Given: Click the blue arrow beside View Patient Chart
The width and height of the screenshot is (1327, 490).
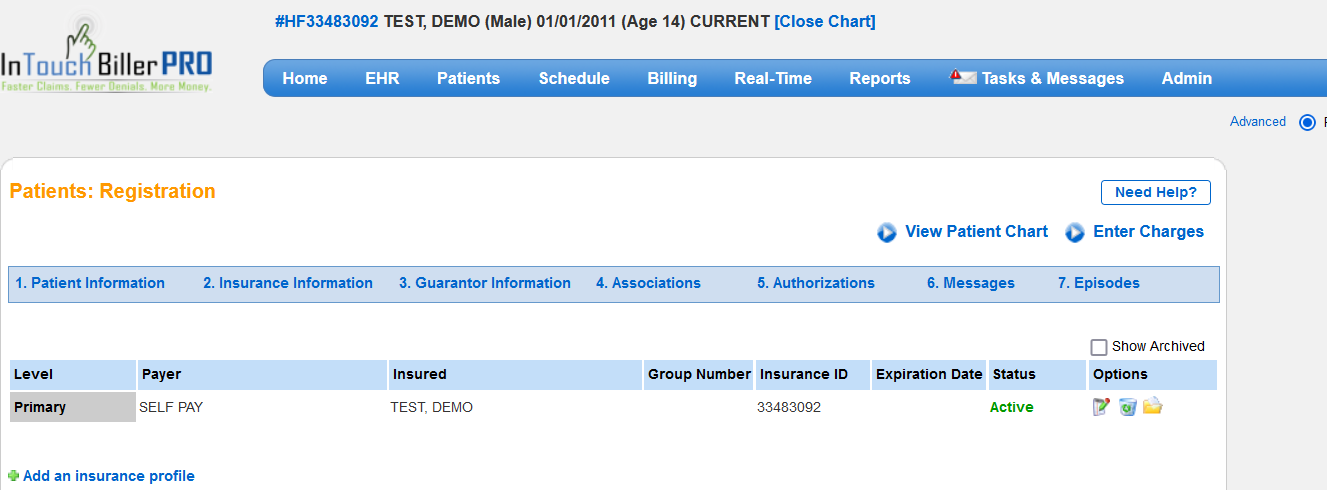Looking at the screenshot, I should [x=887, y=232].
